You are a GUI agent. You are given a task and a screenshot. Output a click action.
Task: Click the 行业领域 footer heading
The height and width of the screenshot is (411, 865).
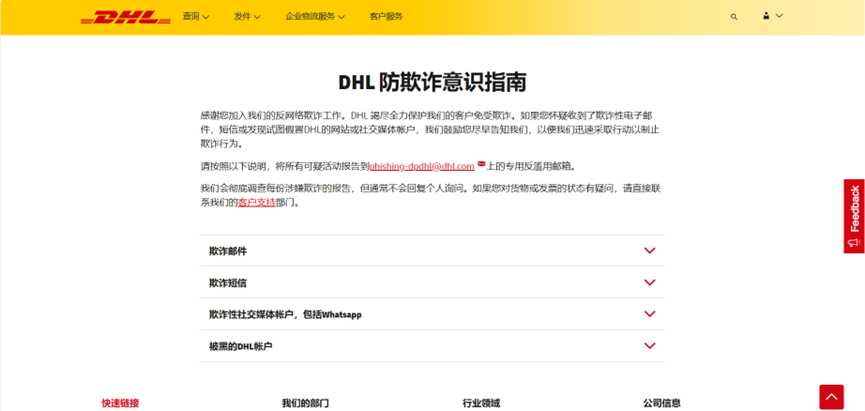pyautogui.click(x=481, y=403)
